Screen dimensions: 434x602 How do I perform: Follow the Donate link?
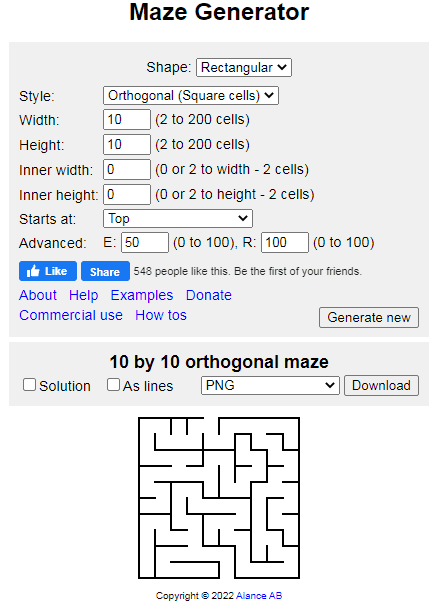209,295
